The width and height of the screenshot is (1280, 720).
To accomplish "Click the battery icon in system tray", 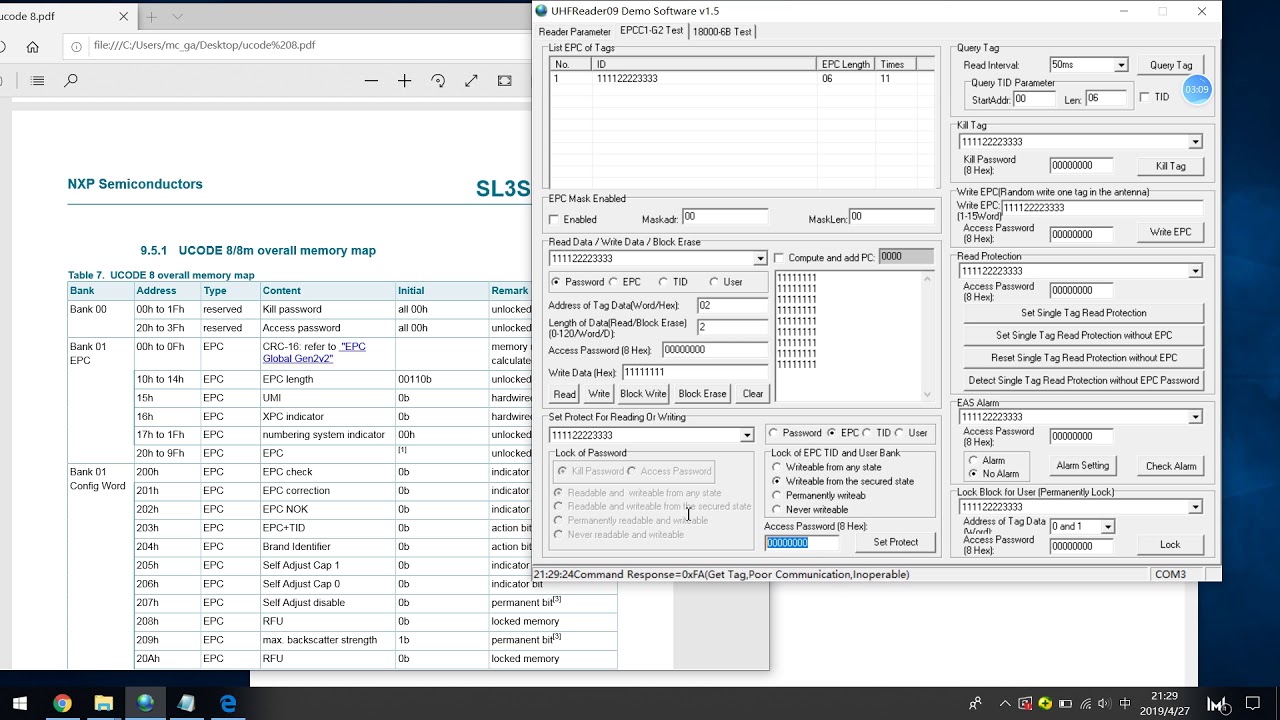I will pos(1066,704).
